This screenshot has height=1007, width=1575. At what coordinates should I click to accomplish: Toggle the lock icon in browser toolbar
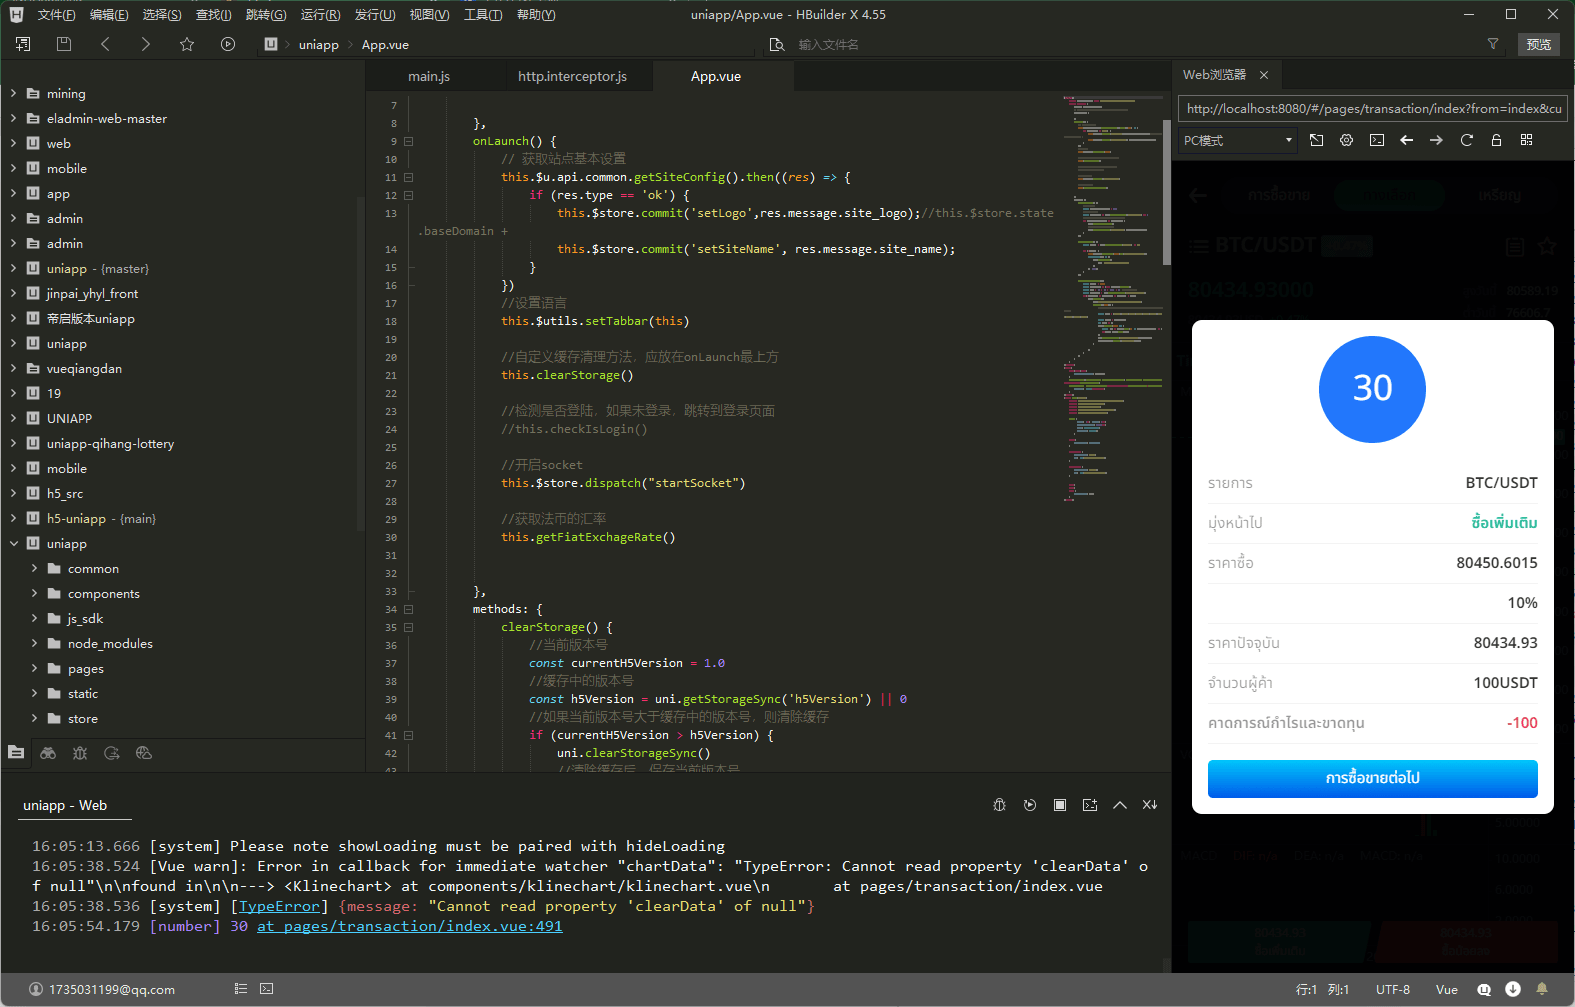point(1497,140)
